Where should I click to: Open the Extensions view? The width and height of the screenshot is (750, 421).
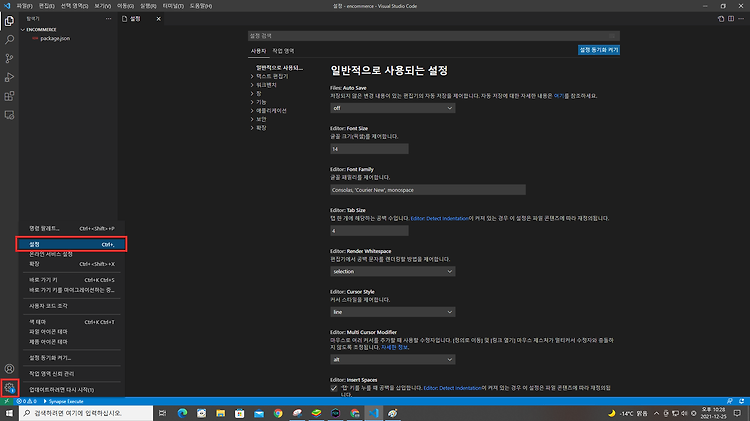[x=9, y=96]
